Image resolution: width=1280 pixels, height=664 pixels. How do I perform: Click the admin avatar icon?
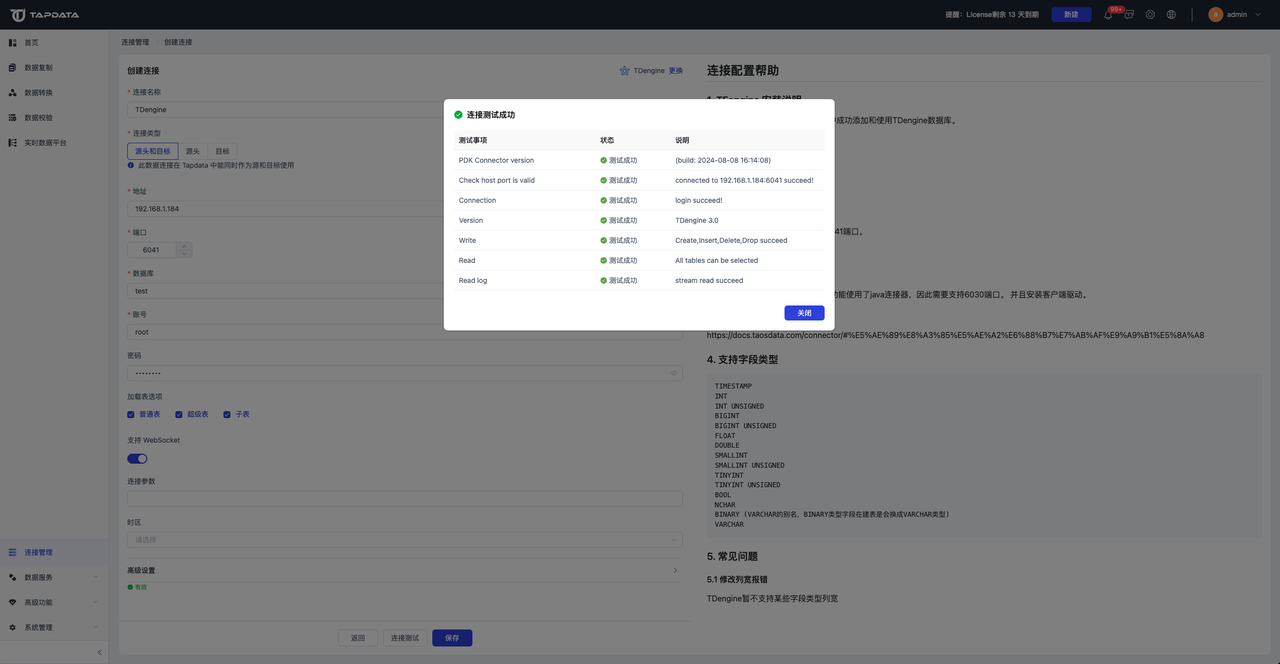tap(1216, 15)
